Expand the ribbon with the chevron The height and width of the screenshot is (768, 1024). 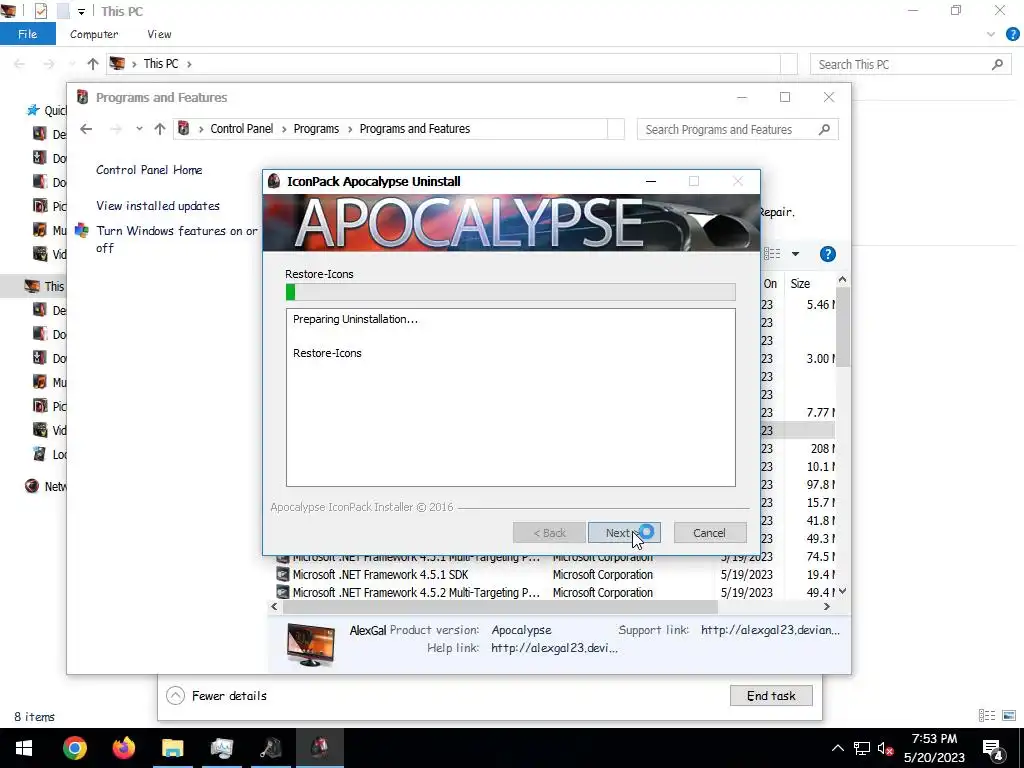pyautogui.click(x=991, y=35)
